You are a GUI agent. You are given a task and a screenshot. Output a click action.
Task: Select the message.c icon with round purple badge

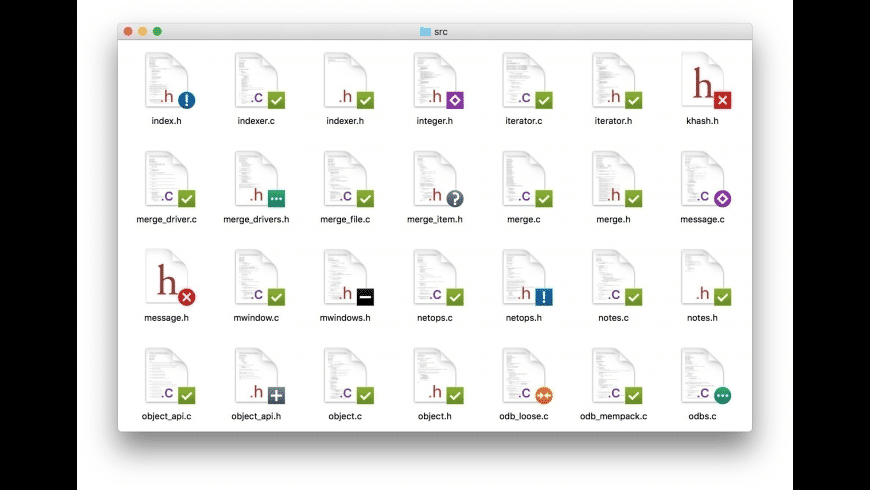click(705, 179)
